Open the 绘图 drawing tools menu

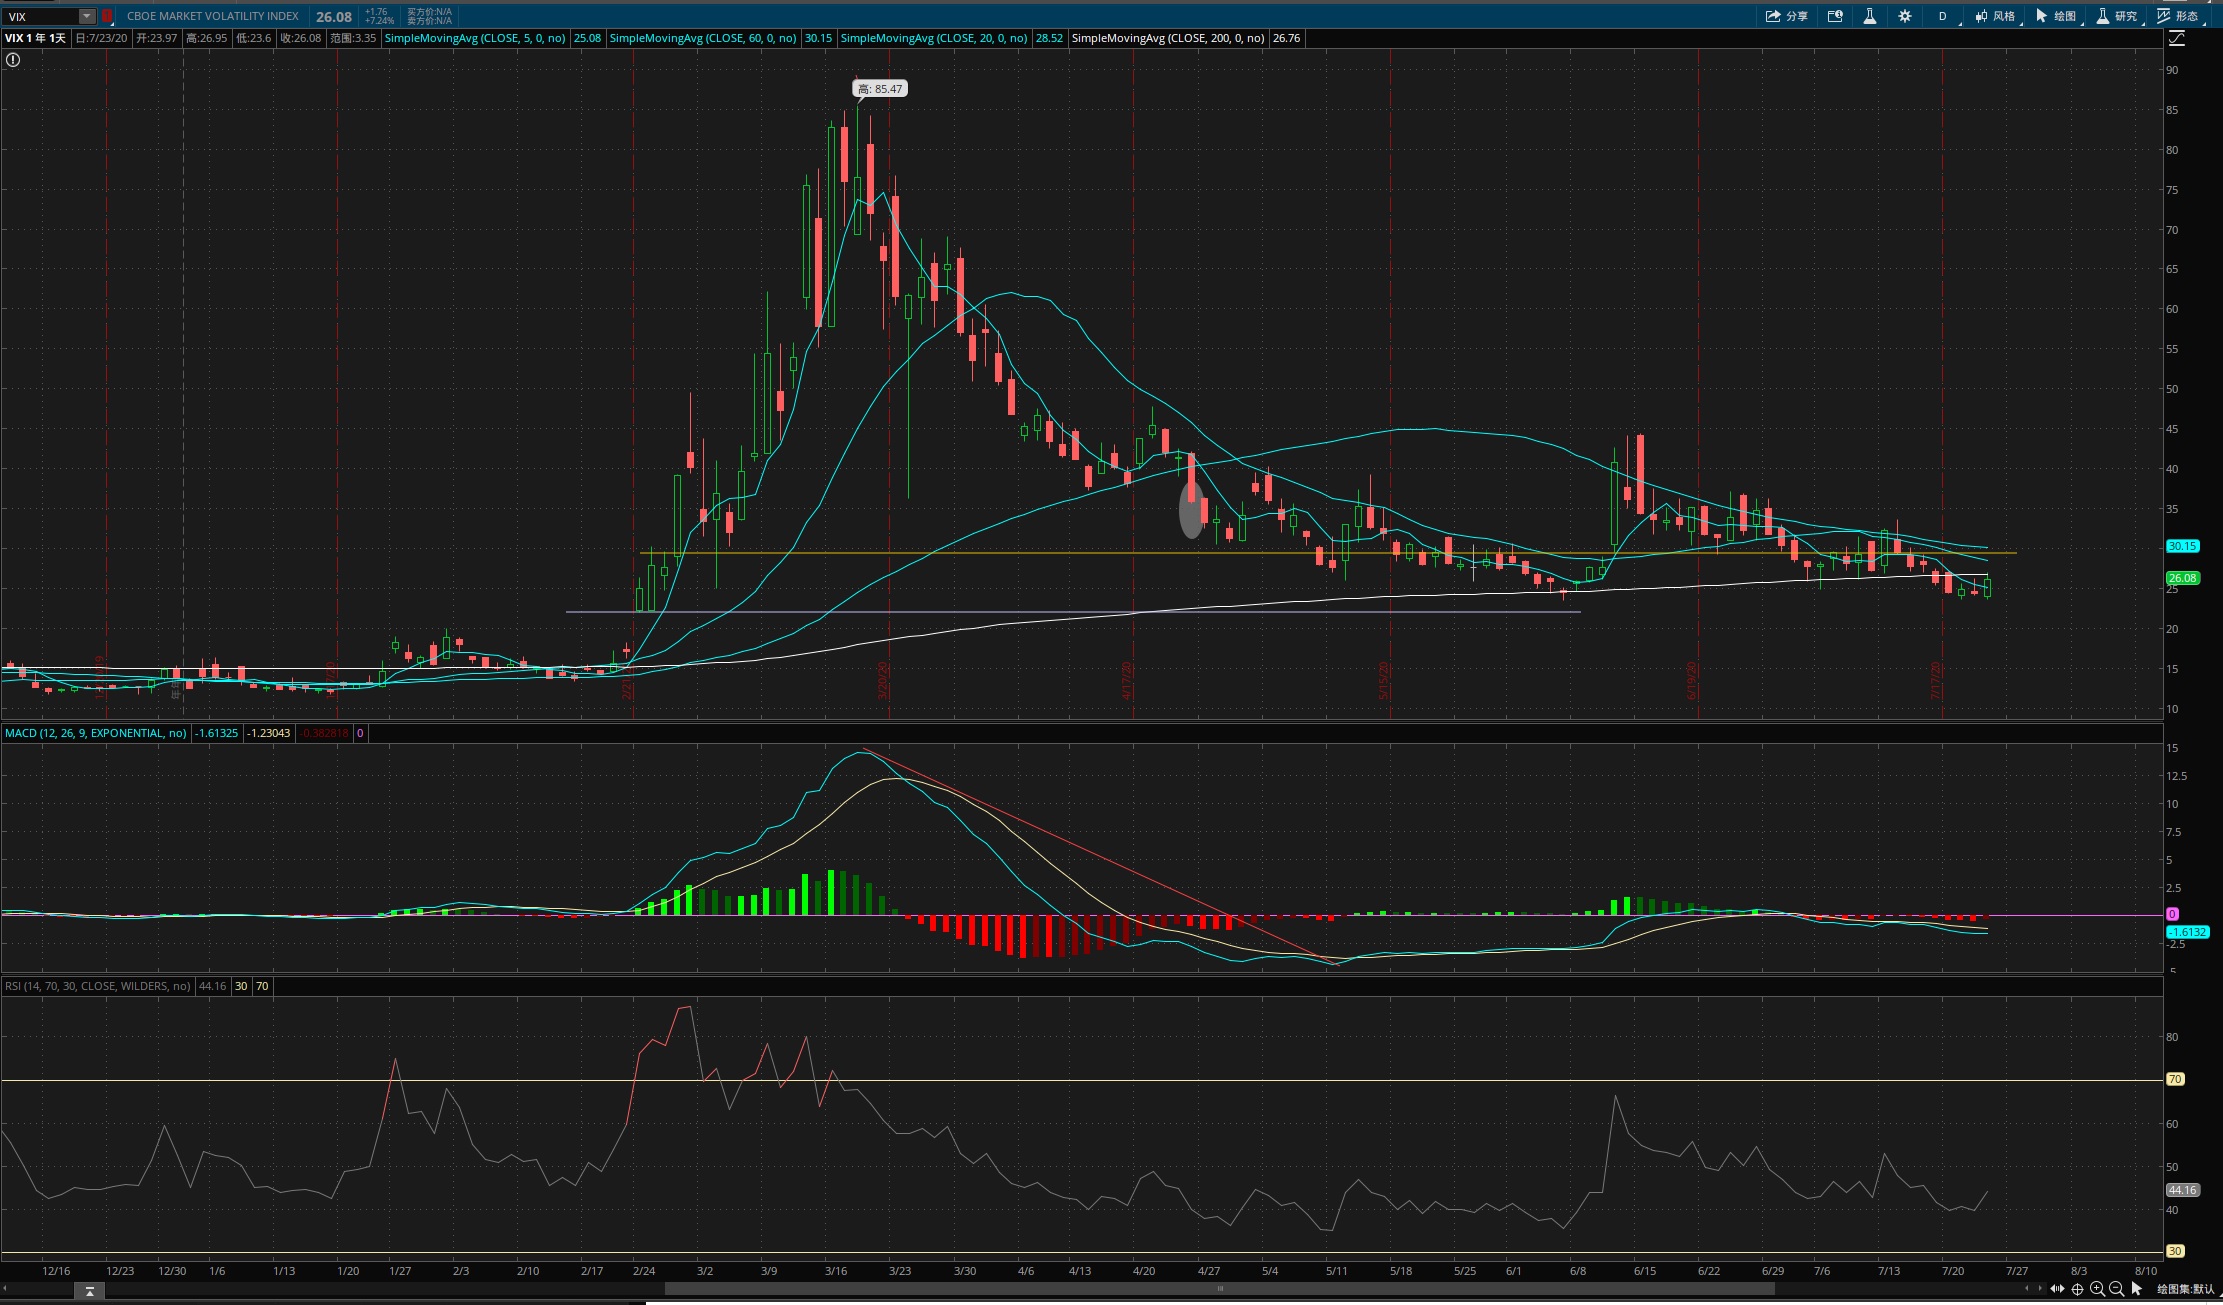click(x=2056, y=16)
